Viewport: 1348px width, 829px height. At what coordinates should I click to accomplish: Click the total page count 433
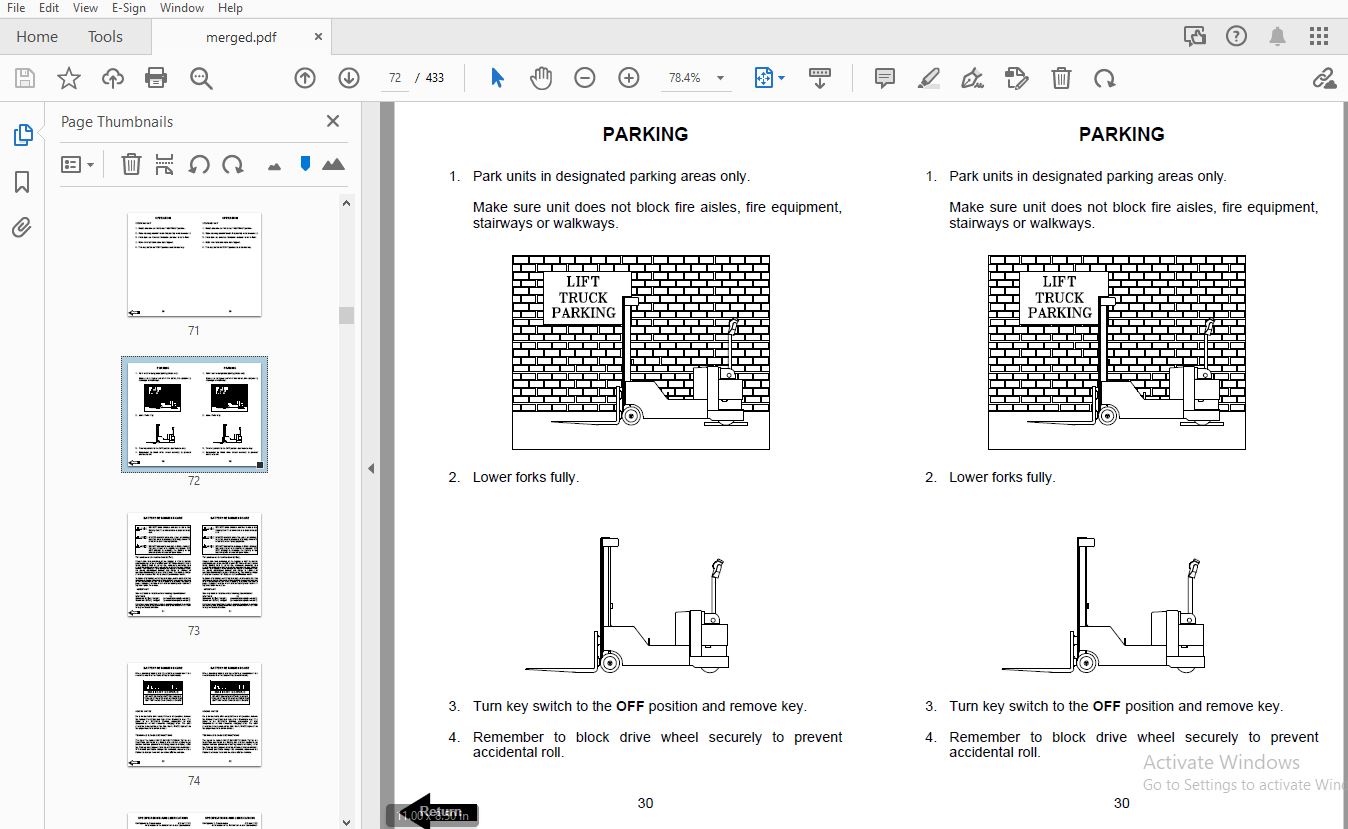[435, 78]
